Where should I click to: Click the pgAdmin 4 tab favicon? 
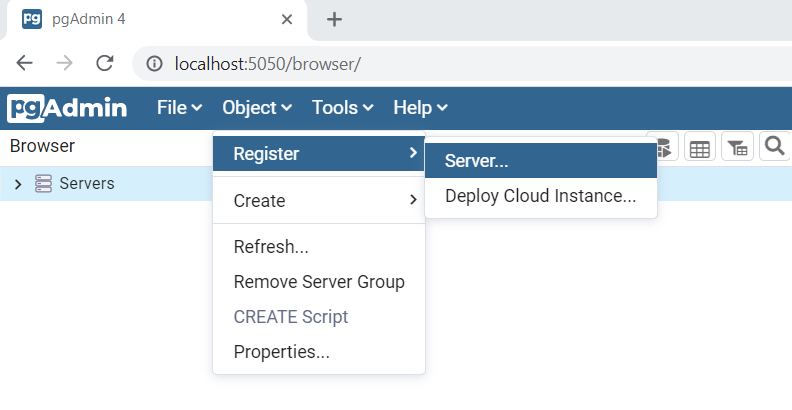pos(32,19)
